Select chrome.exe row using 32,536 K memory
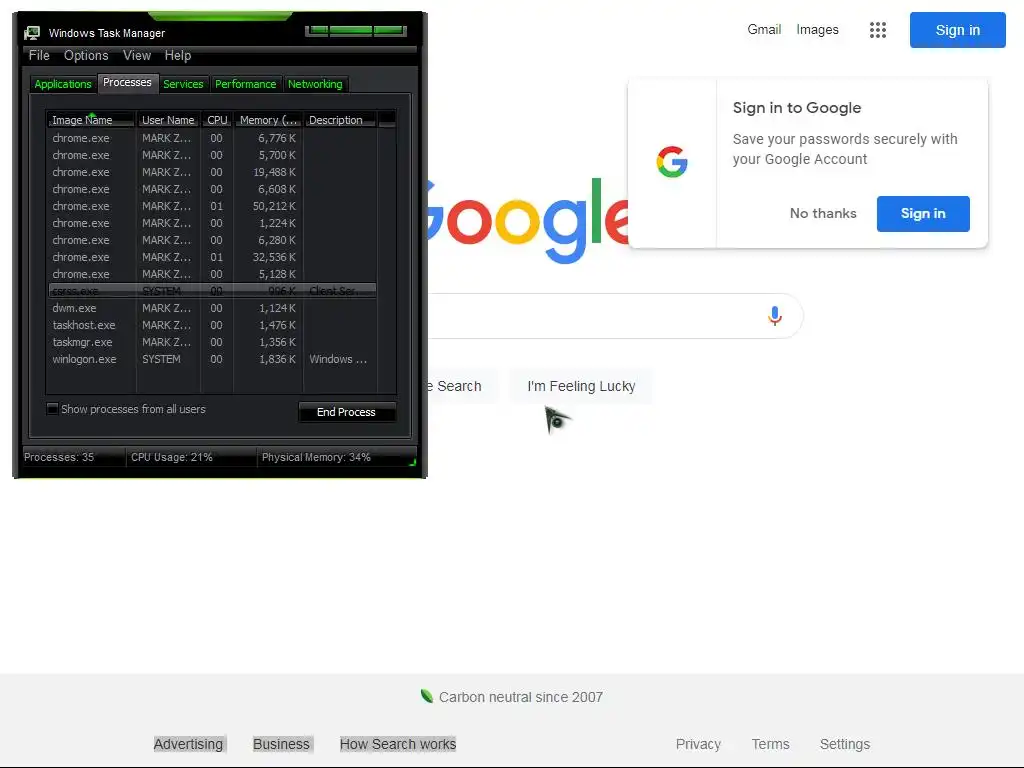 click(212, 257)
